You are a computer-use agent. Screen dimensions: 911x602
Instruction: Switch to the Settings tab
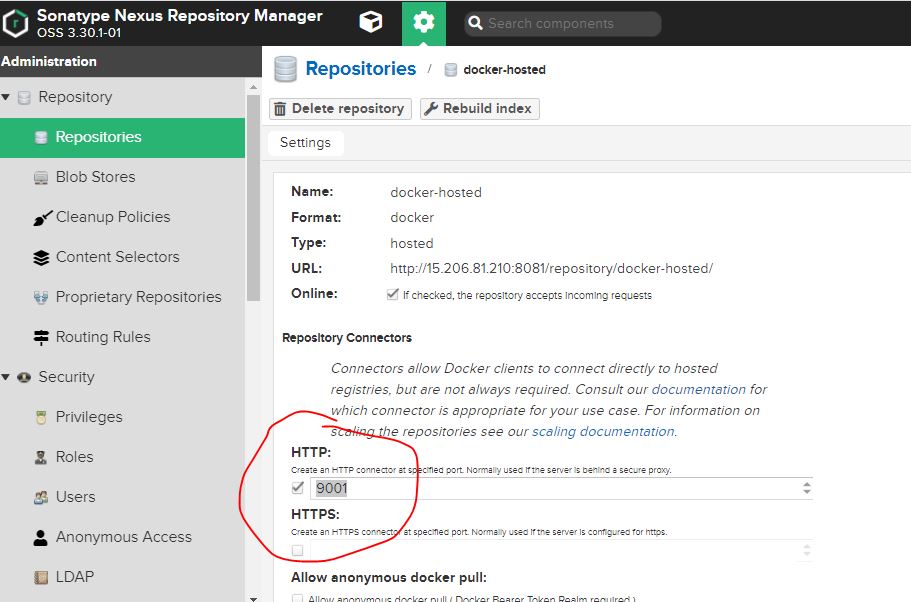pos(305,143)
